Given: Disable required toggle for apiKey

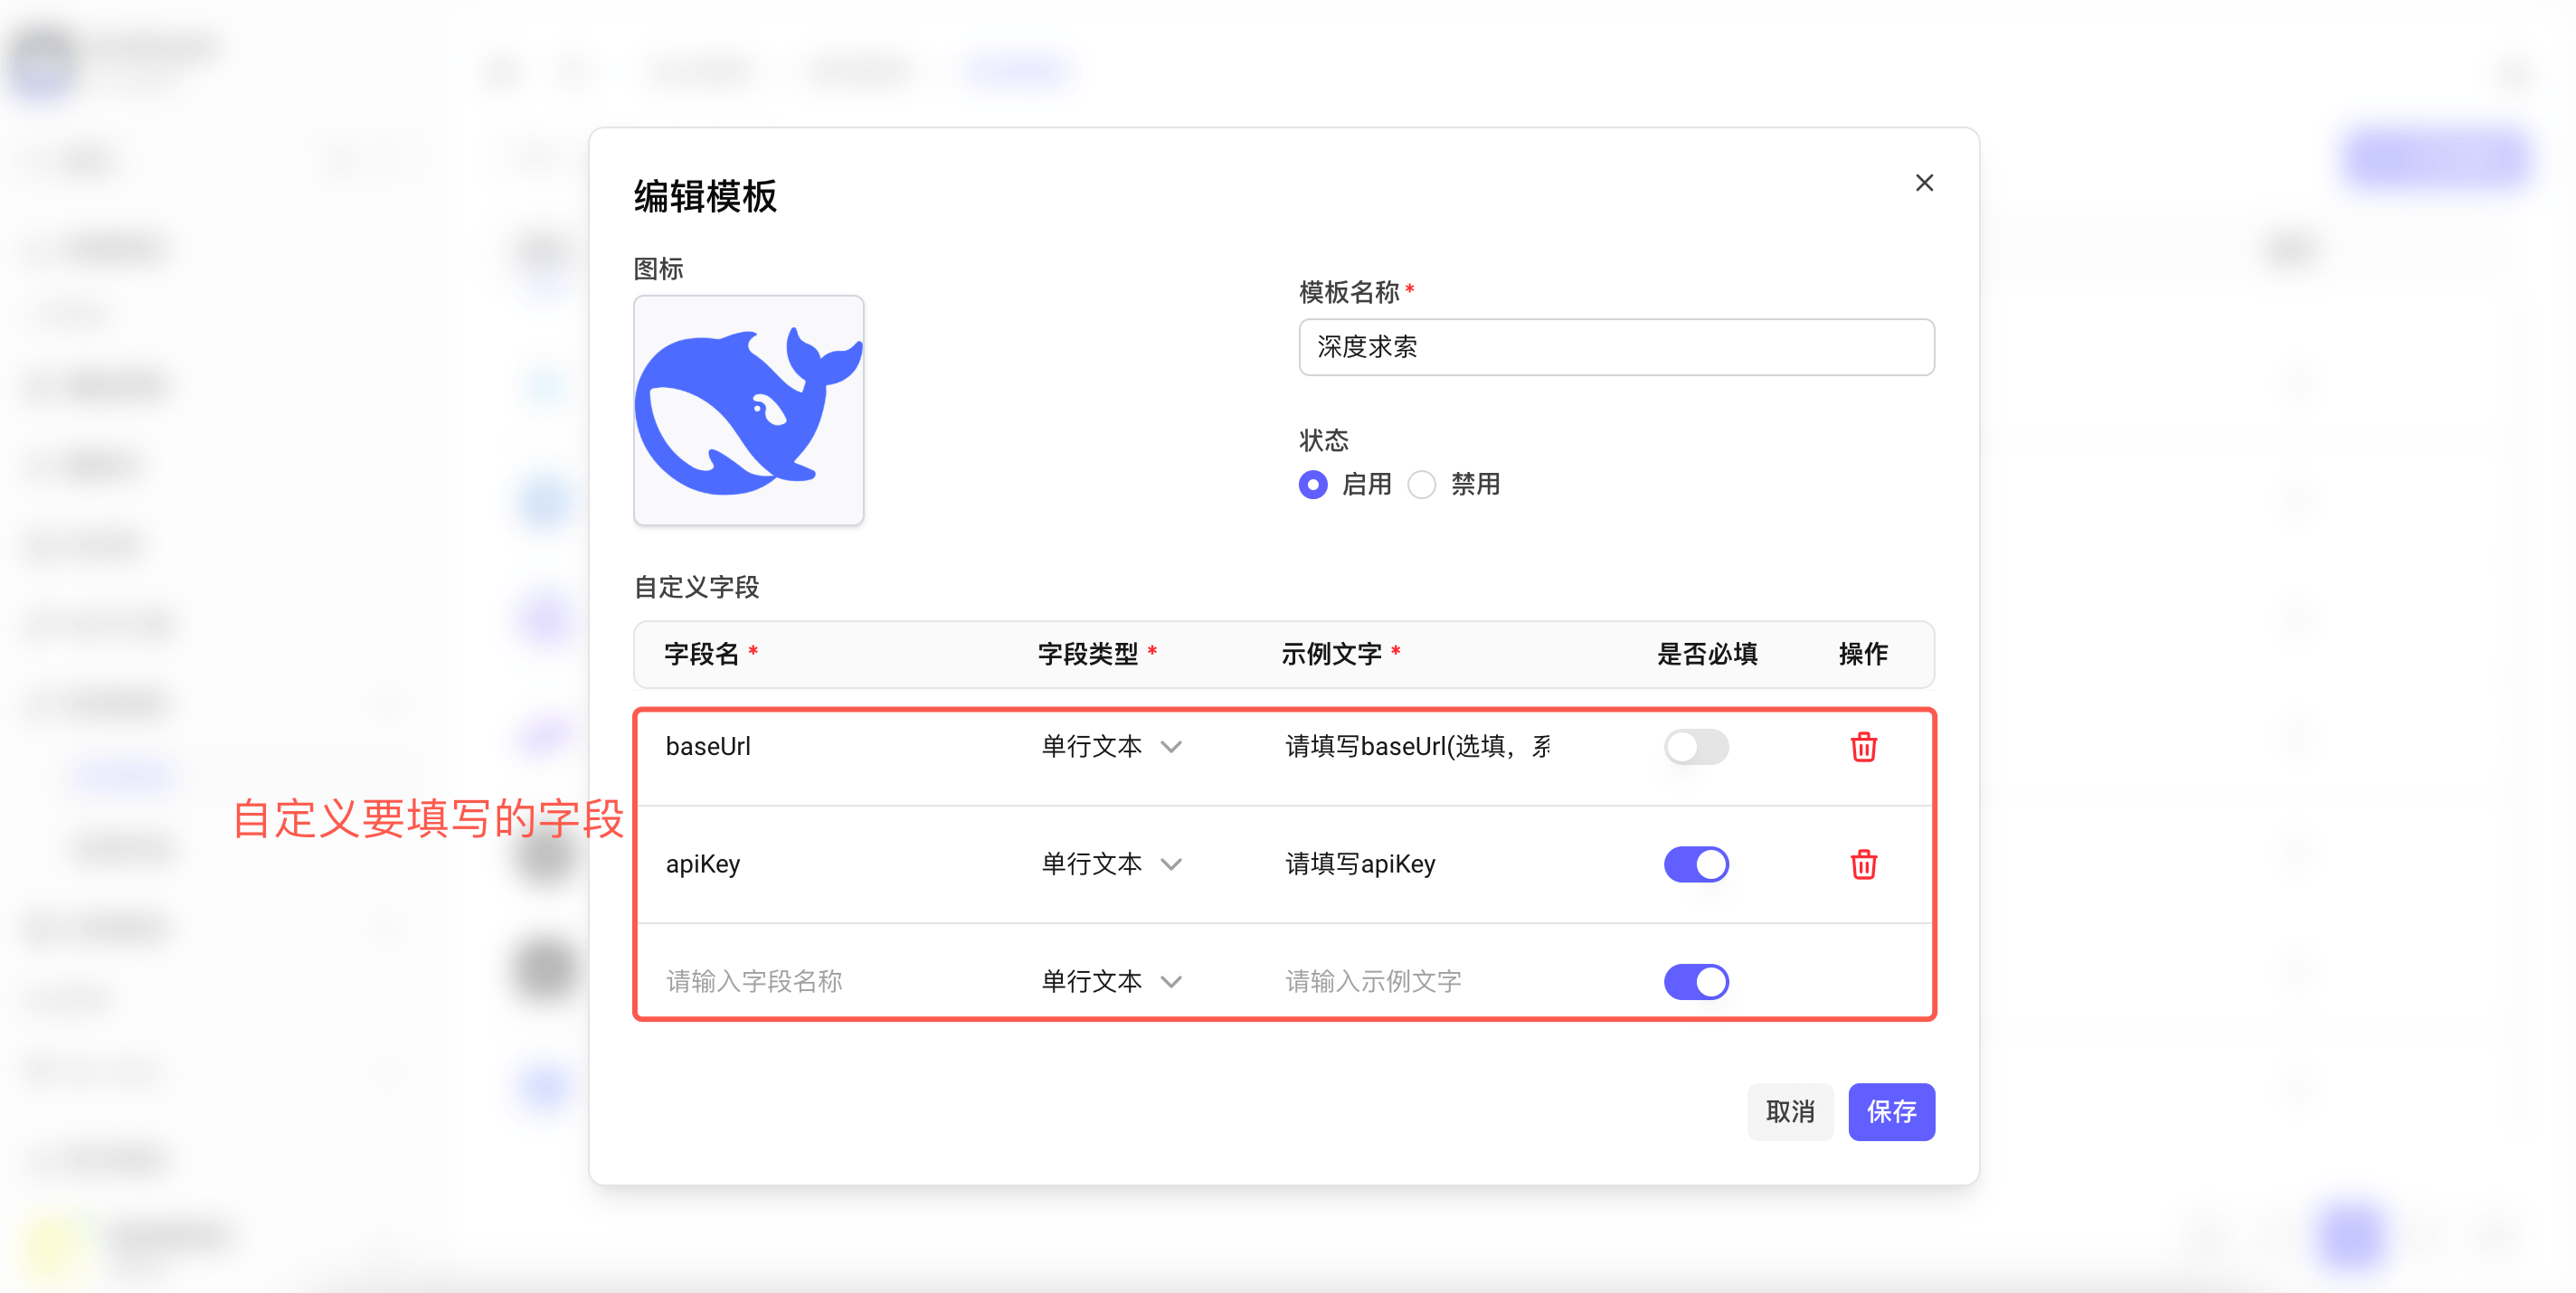Looking at the screenshot, I should 1695,864.
